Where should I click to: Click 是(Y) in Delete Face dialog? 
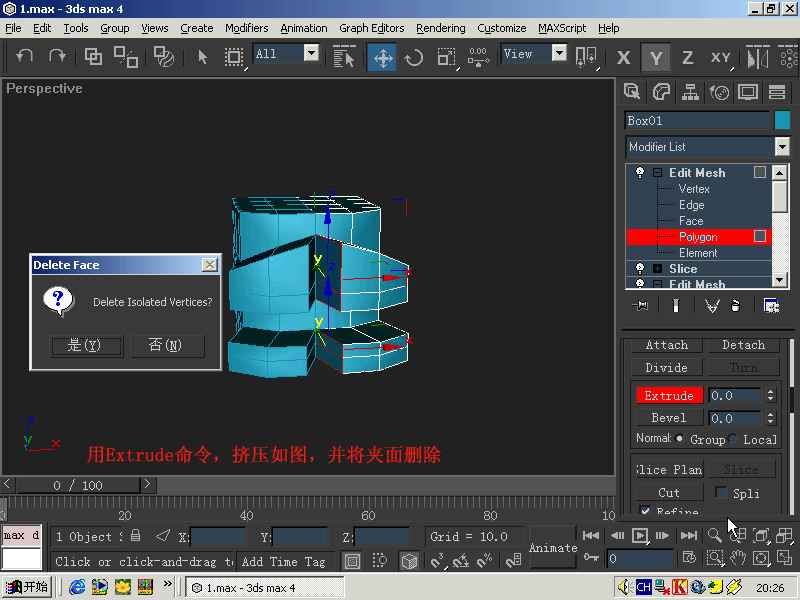pos(86,345)
